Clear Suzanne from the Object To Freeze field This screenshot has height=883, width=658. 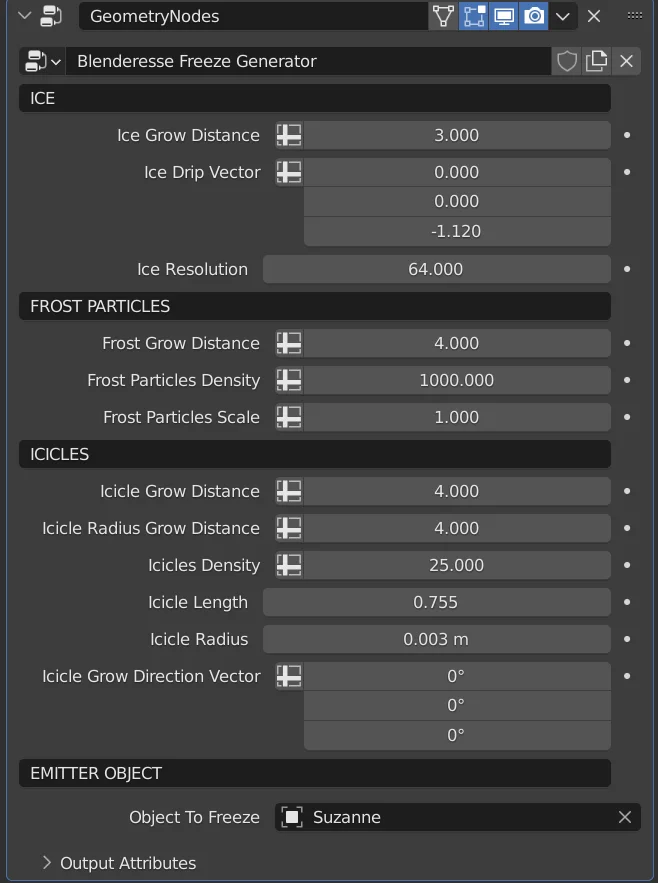625,817
